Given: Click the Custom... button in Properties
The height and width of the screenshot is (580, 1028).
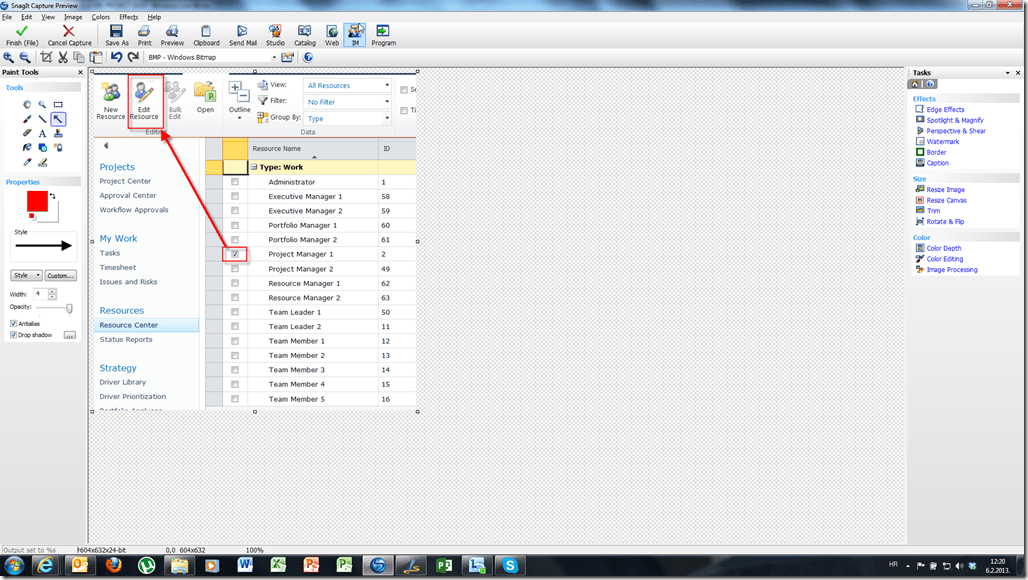Looking at the screenshot, I should (61, 275).
